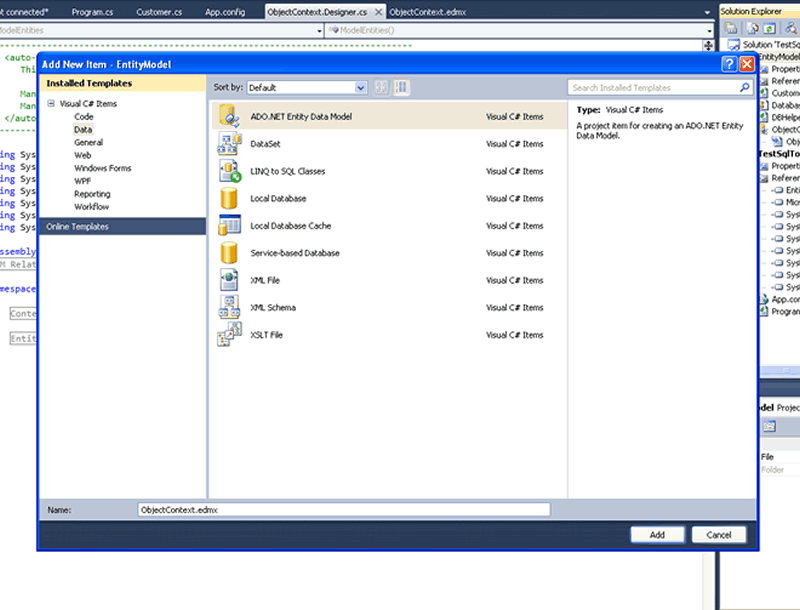Select the Windows Forms category
800x610 pixels.
coord(103,168)
